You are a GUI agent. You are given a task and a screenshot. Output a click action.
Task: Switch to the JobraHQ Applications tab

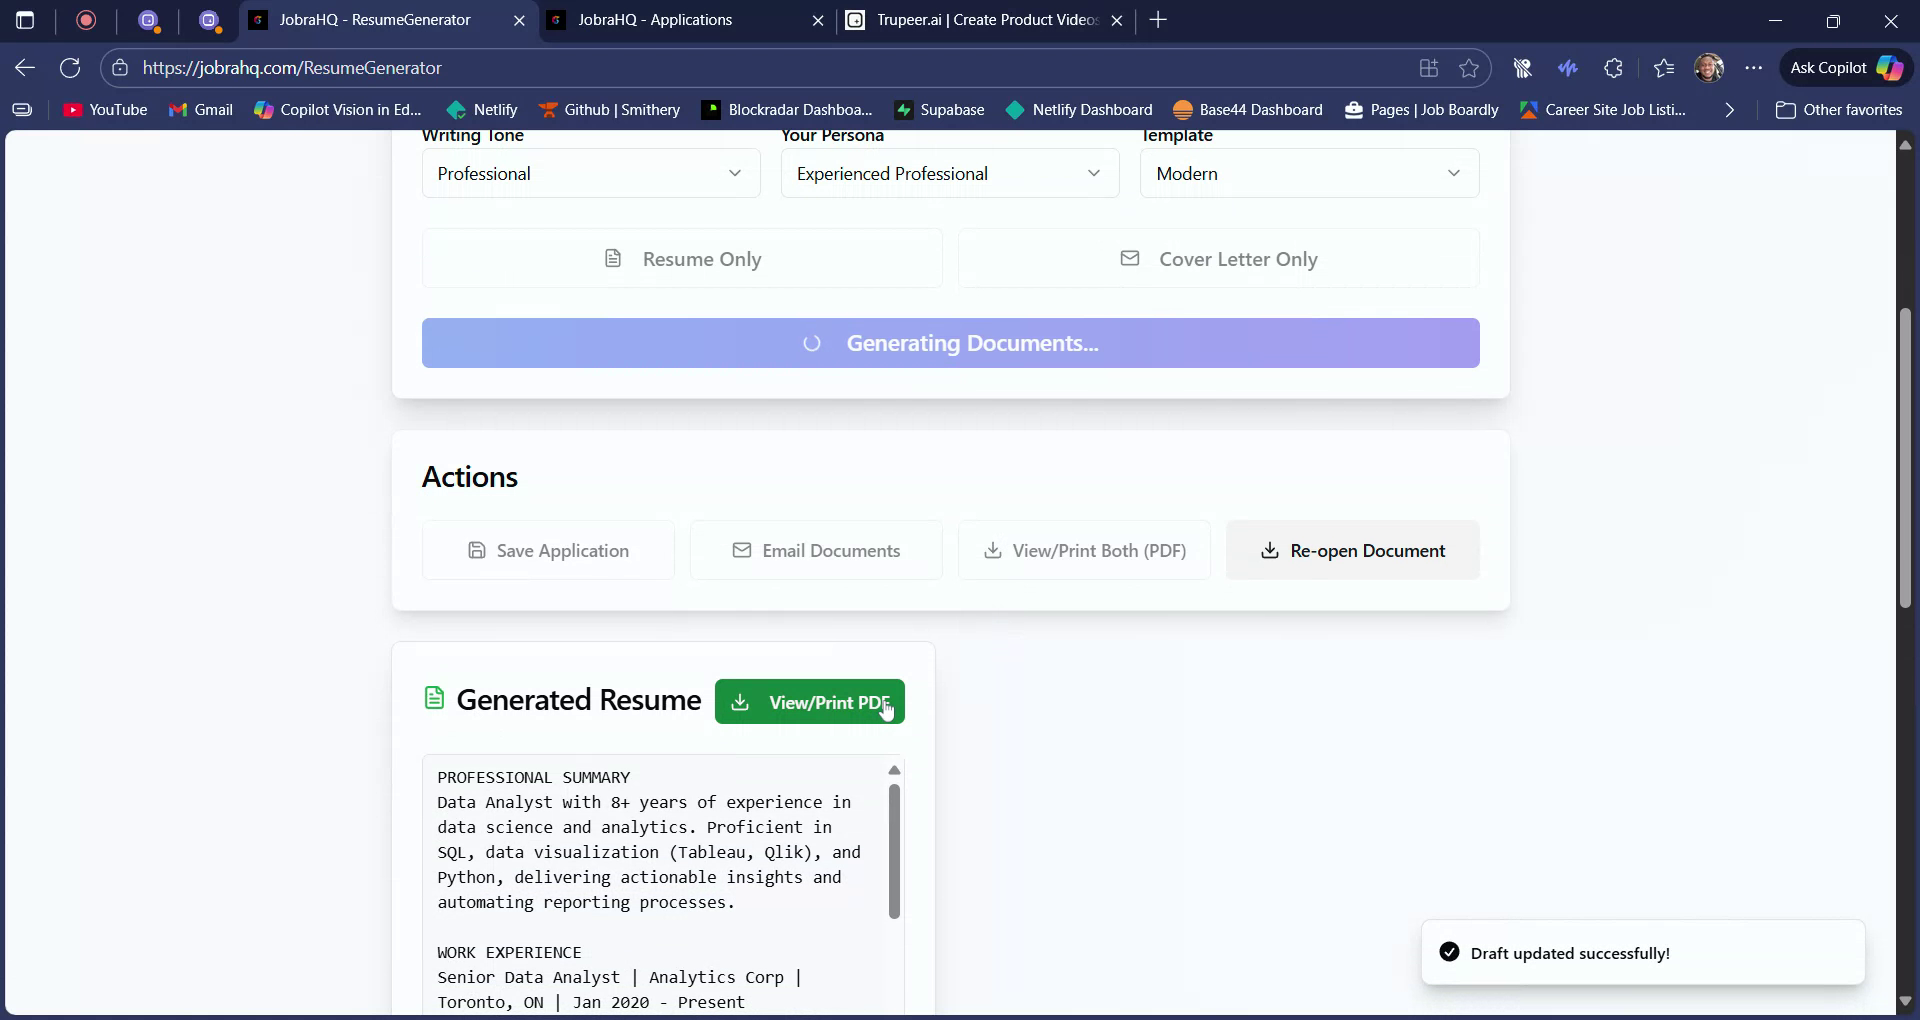tap(668, 20)
